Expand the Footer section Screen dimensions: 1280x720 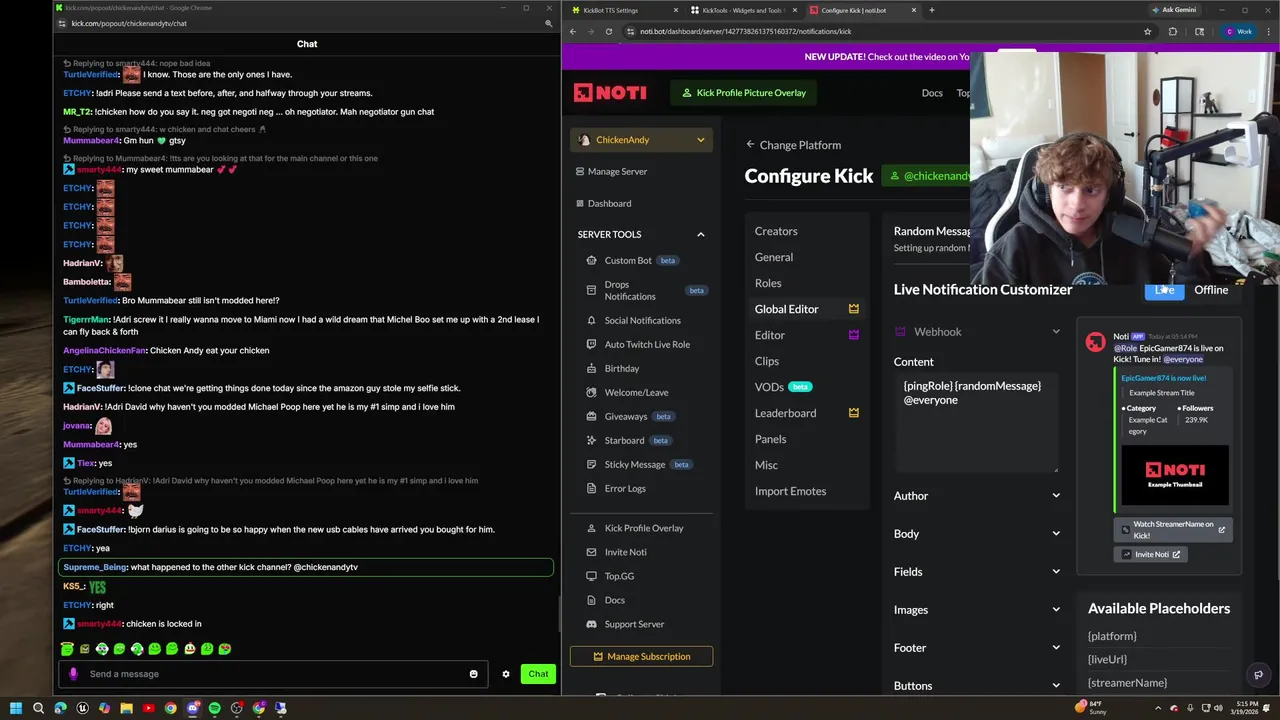[977, 648]
